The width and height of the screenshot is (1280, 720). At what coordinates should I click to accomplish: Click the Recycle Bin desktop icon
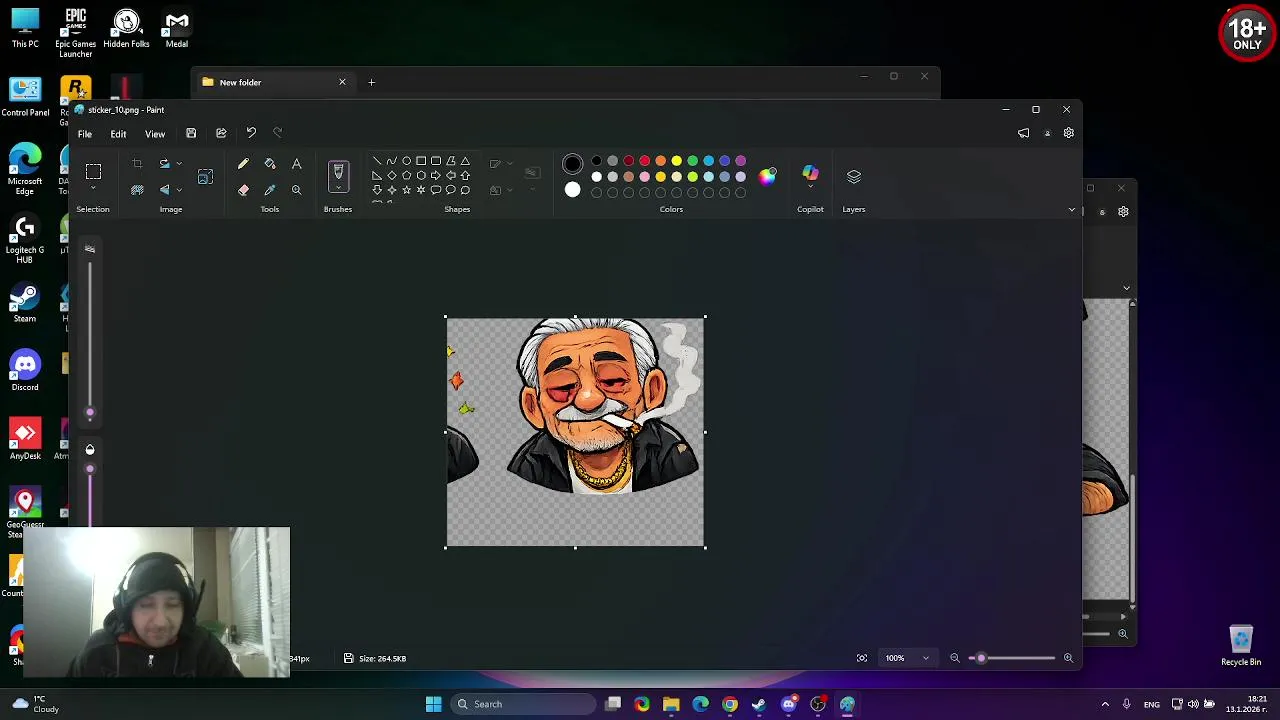[1241, 646]
